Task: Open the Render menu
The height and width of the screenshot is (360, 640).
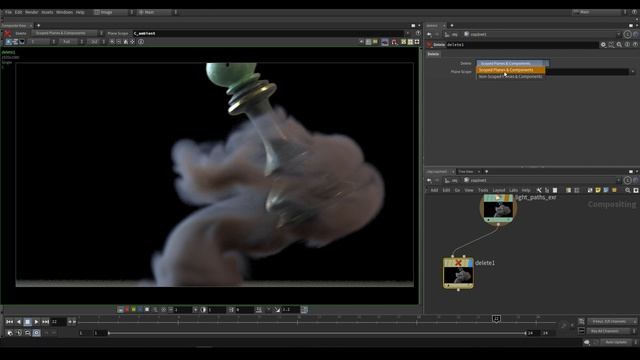Action: [x=31, y=12]
